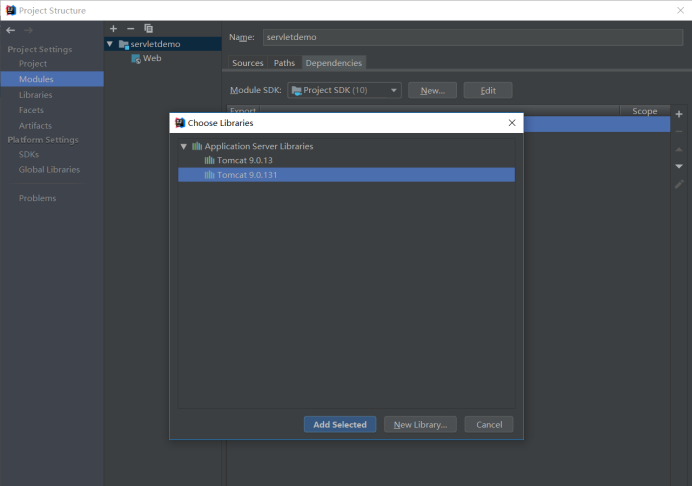Click the servletdemo module folder icon
Viewport: 692px width, 486px height.
[124, 44]
